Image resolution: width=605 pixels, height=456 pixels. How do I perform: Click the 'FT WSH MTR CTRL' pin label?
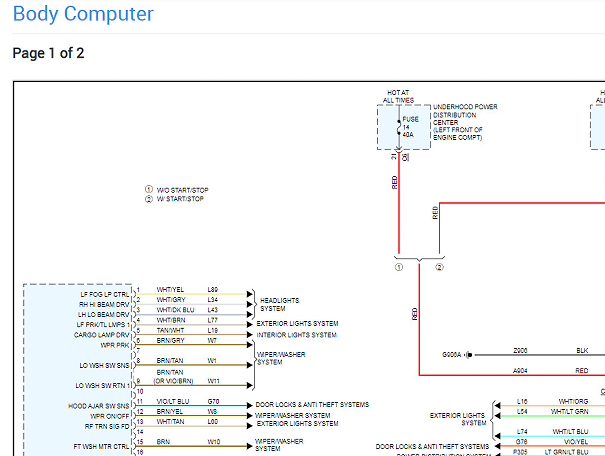[101, 446]
